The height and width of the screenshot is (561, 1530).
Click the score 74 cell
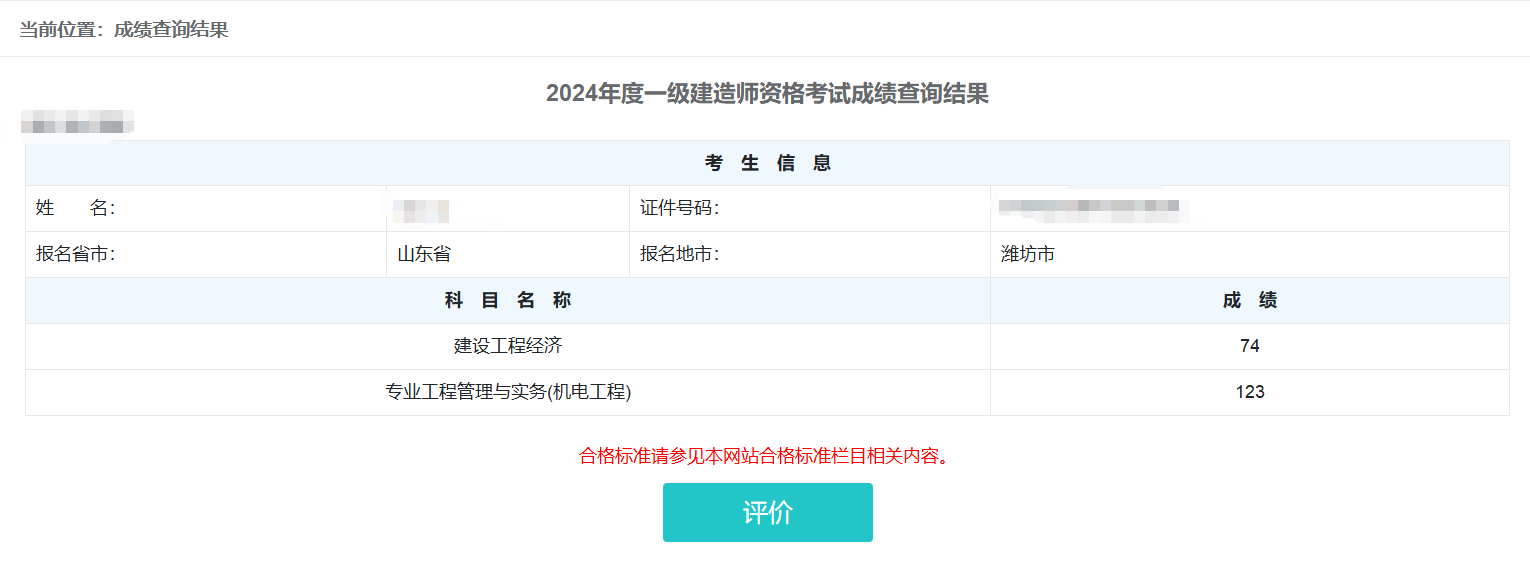[x=1249, y=346]
